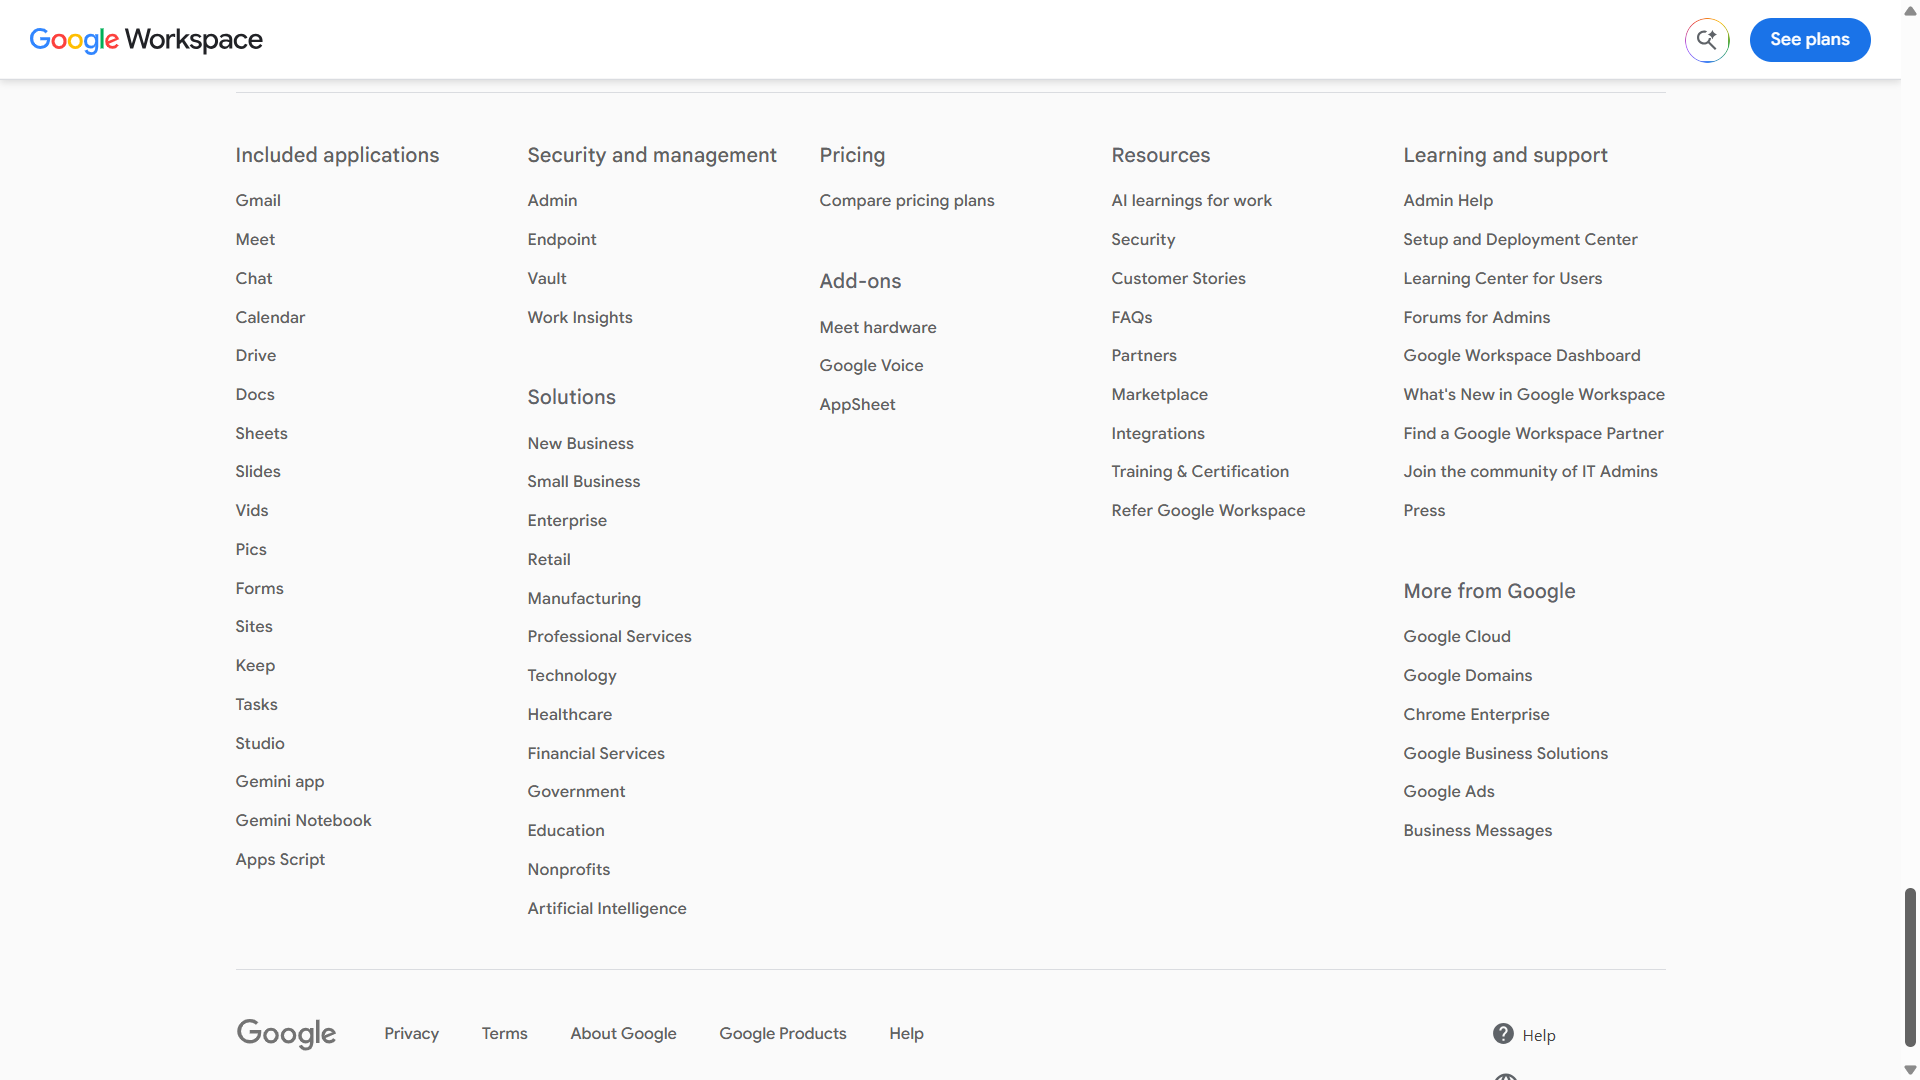
Task: Open the Sheets link
Action: 261,434
